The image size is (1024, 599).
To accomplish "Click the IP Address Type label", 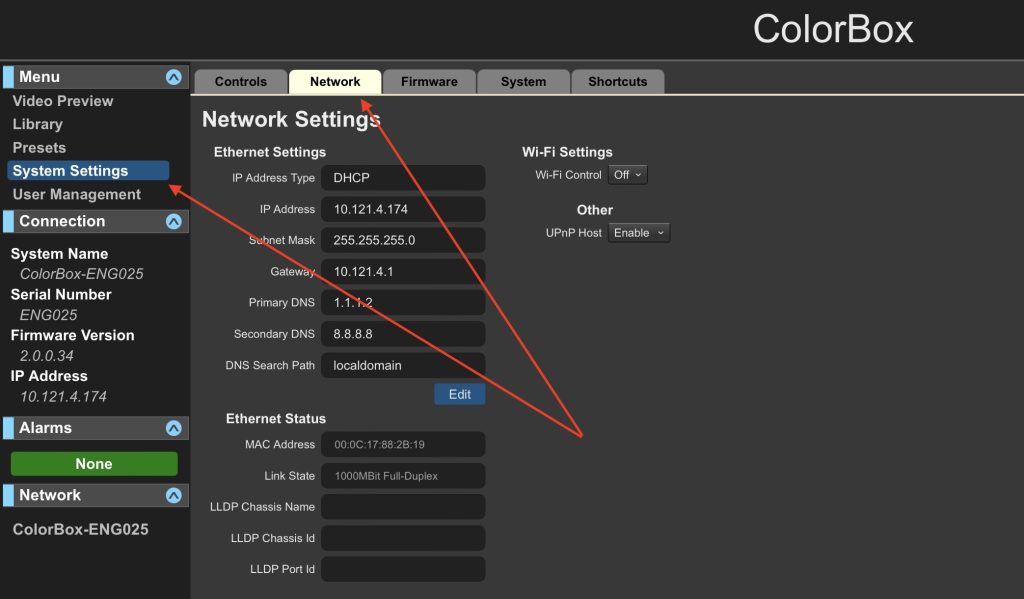I will [x=273, y=178].
